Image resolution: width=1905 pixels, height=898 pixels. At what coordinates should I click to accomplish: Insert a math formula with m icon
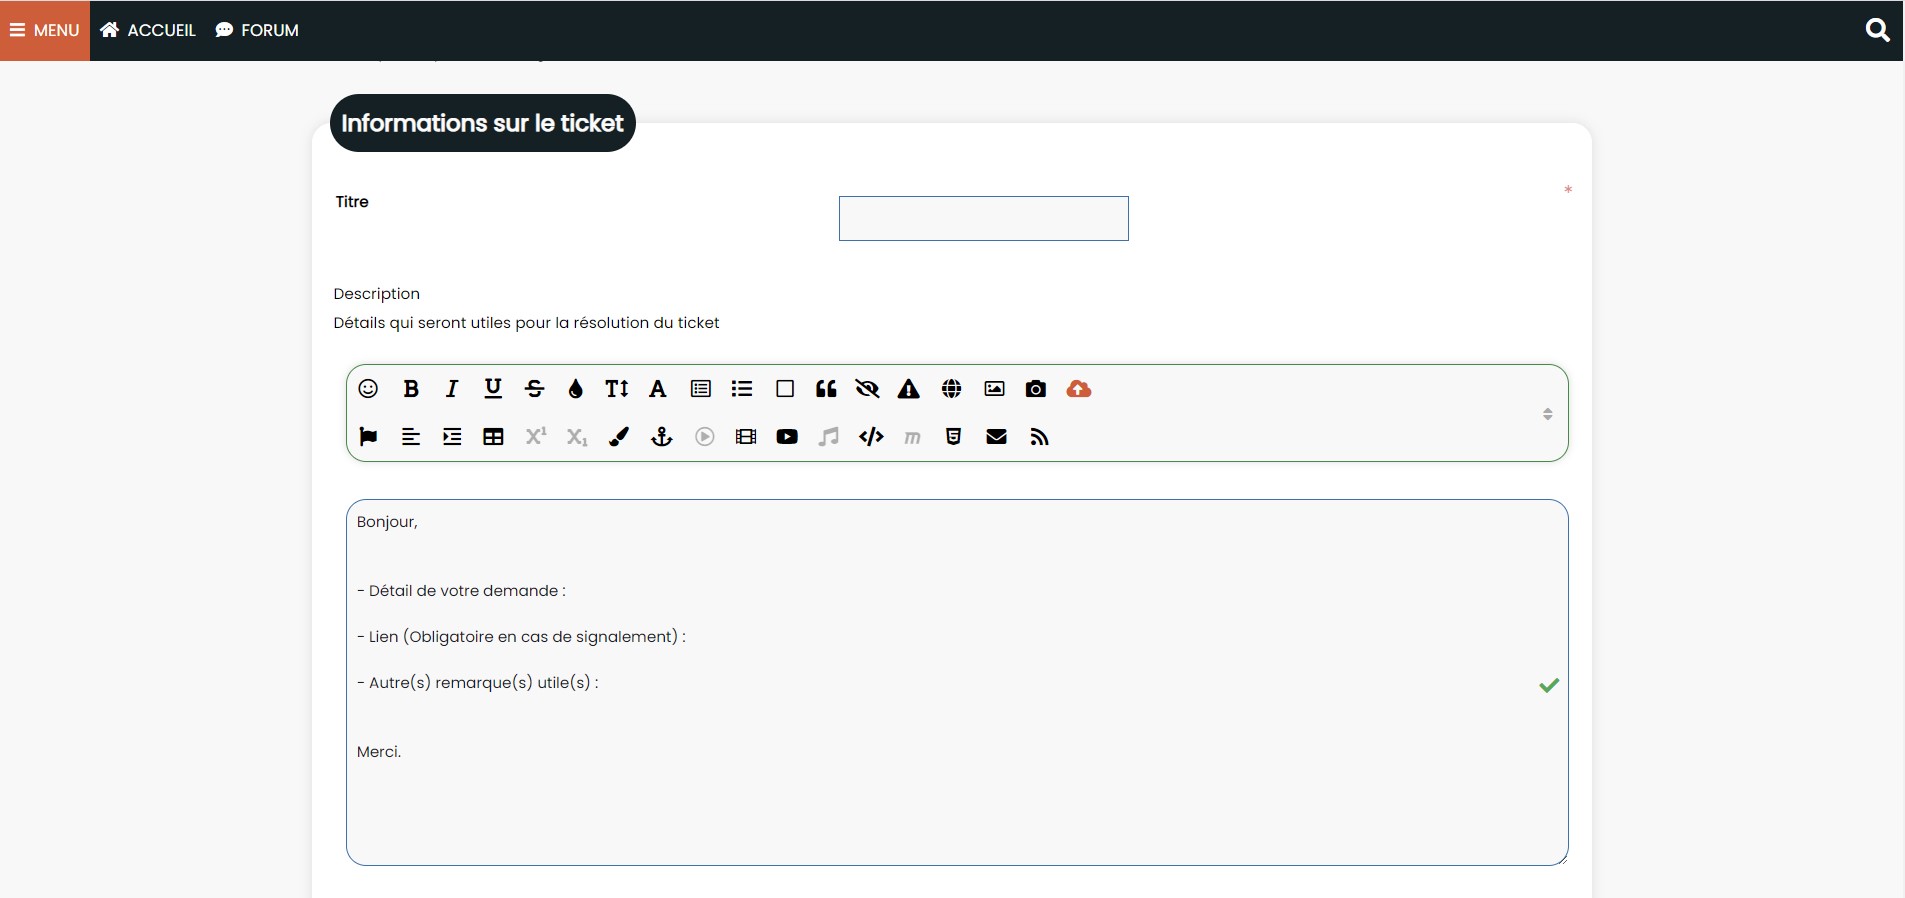pyautogui.click(x=912, y=438)
